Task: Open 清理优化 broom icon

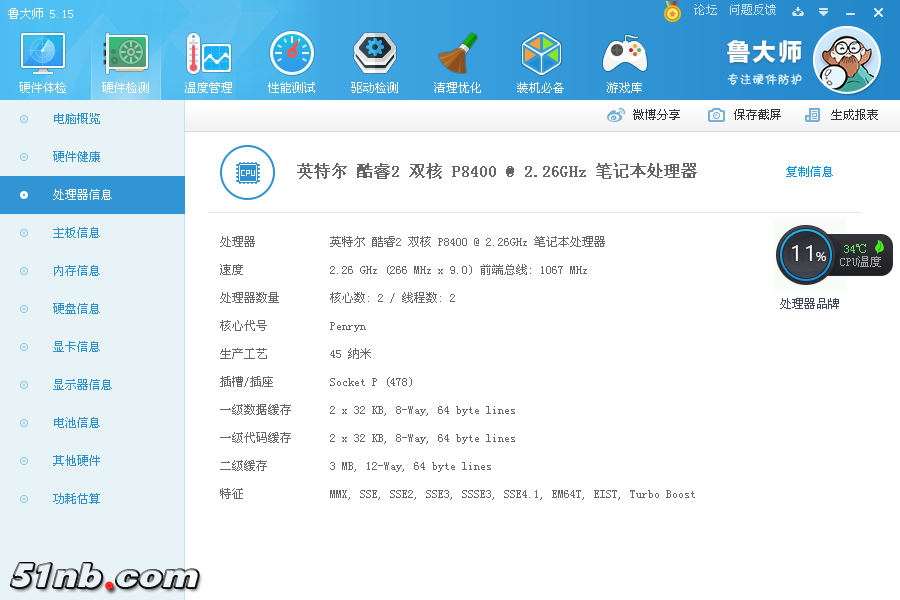Action: [457, 54]
